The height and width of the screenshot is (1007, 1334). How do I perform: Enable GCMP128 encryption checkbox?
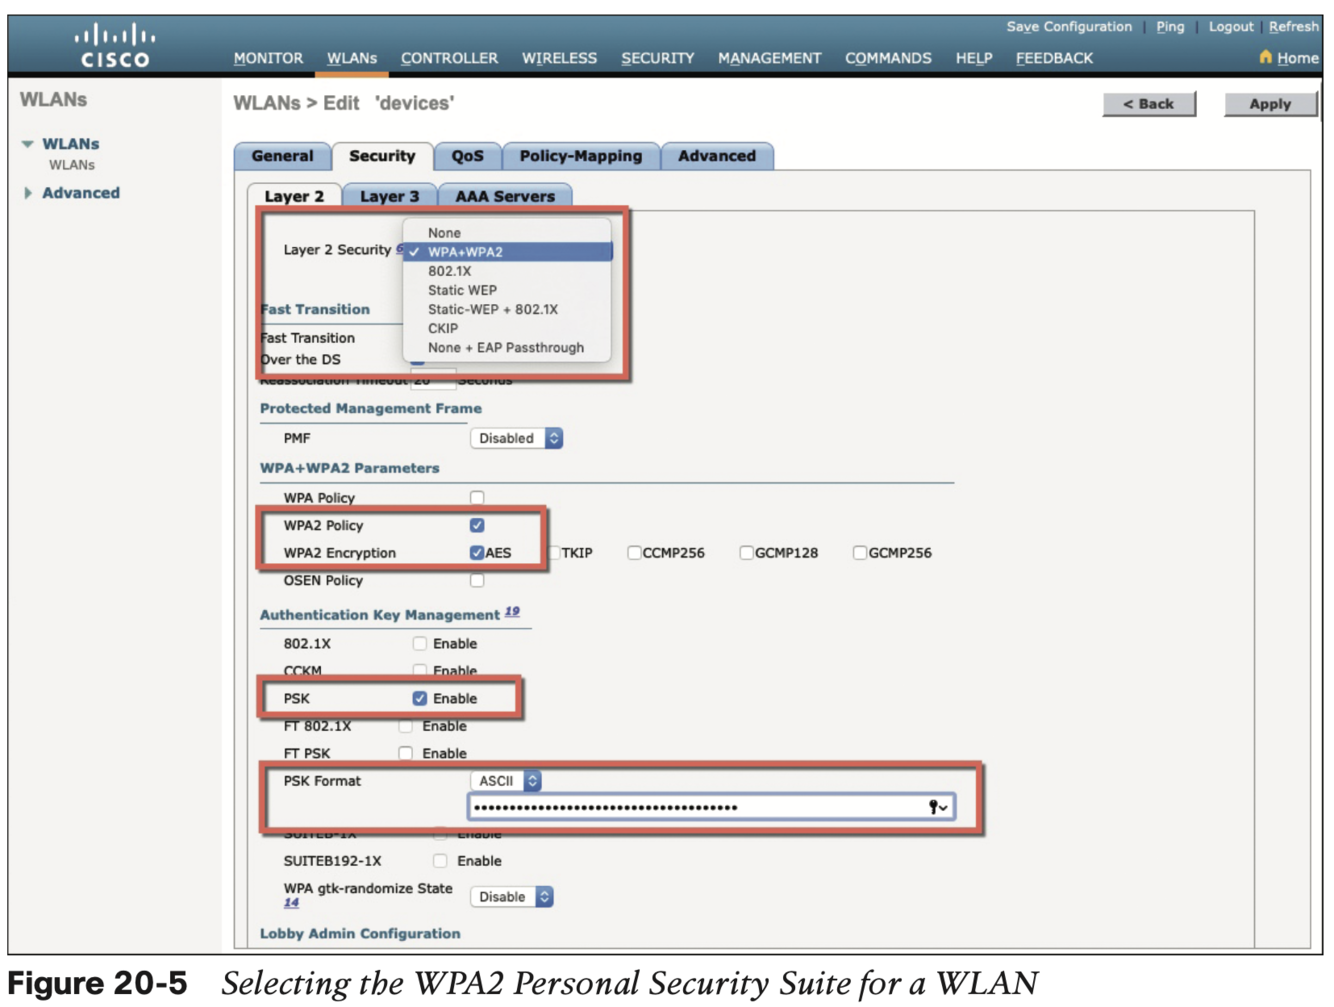click(746, 553)
